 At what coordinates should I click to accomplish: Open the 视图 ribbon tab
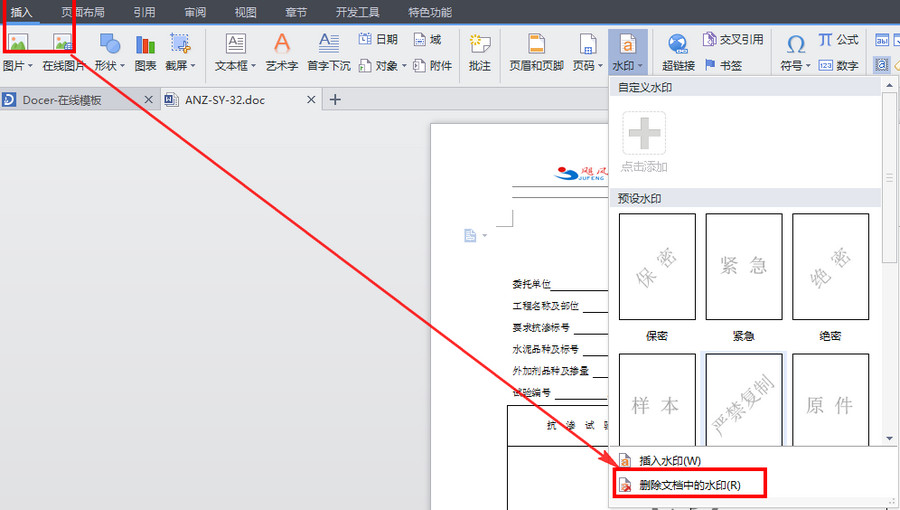tap(245, 12)
